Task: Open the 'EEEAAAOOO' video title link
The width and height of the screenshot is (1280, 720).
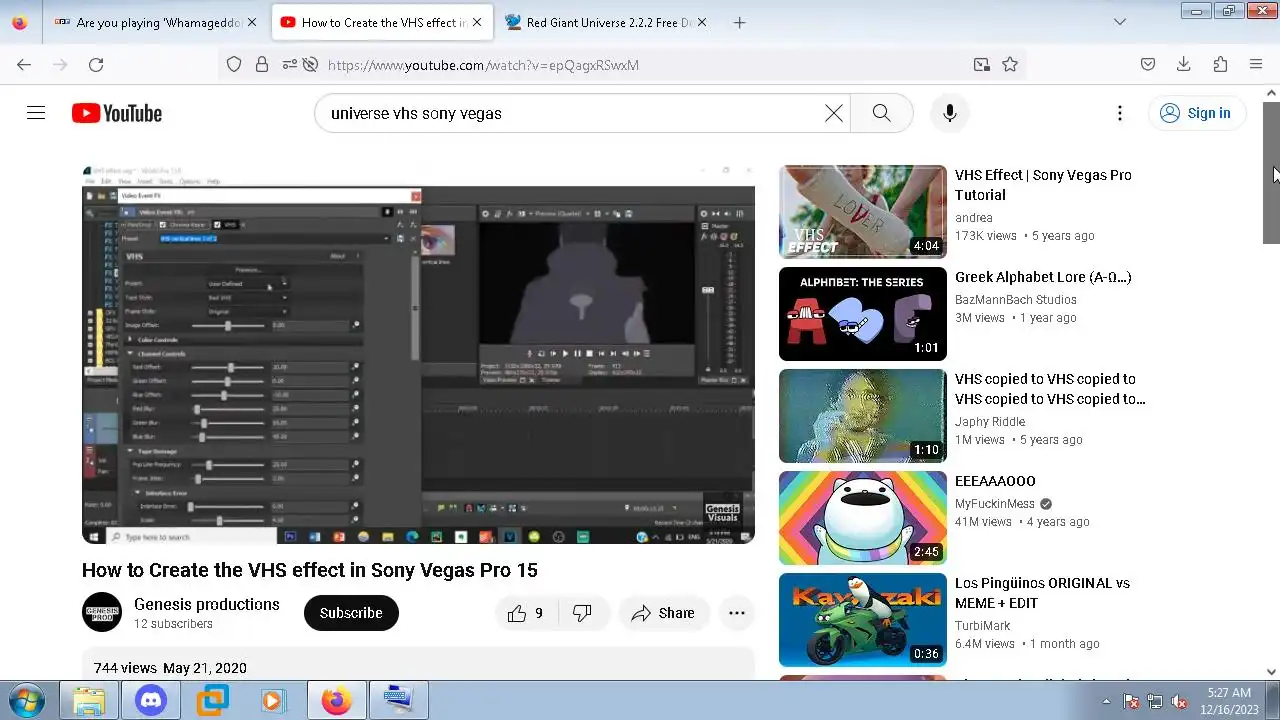Action: [995, 481]
